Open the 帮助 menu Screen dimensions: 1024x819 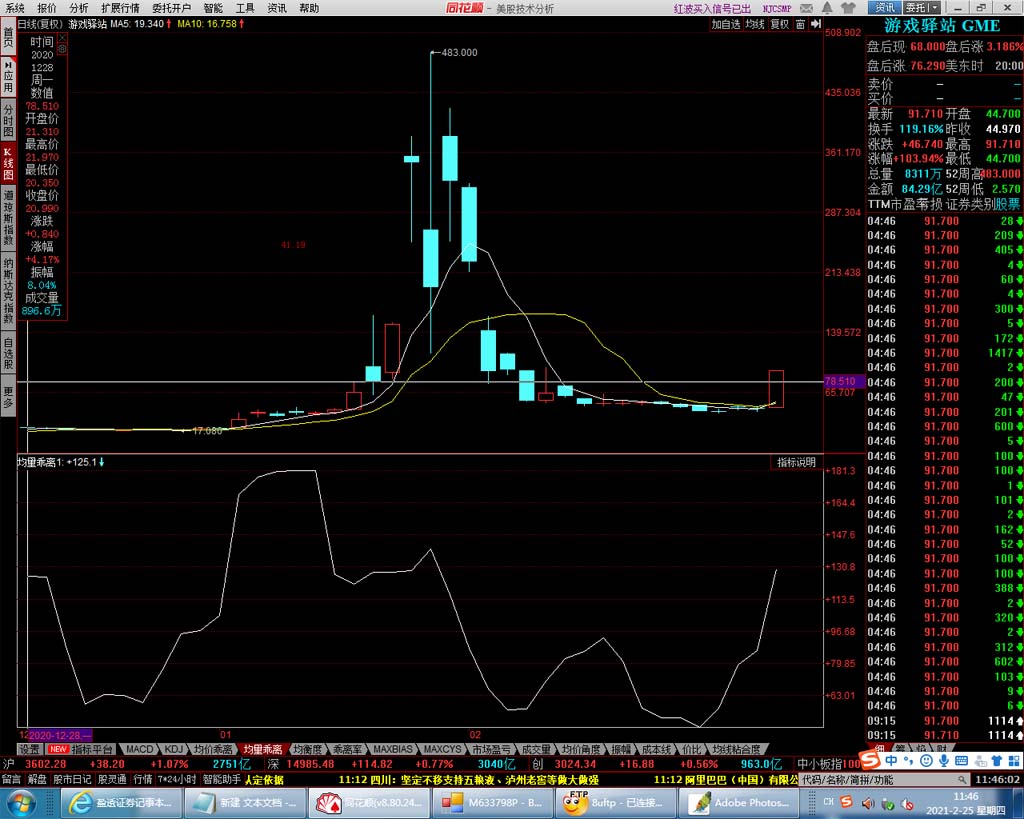pyautogui.click(x=309, y=8)
